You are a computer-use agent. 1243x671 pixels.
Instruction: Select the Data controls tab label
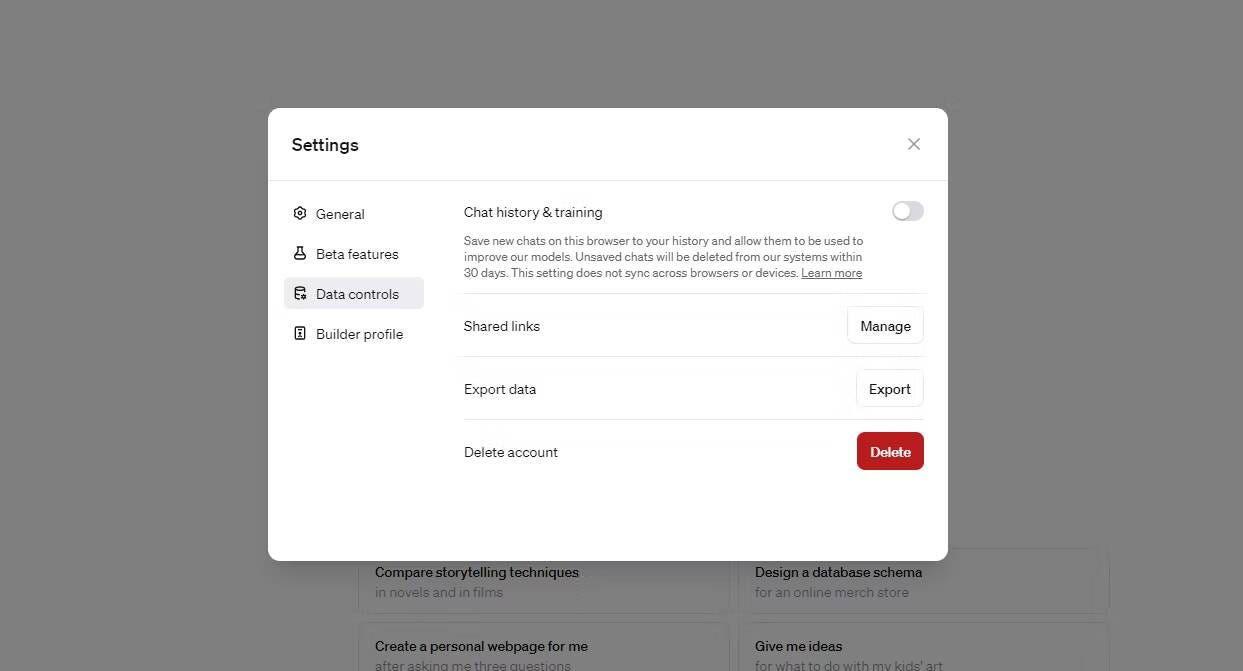click(357, 294)
